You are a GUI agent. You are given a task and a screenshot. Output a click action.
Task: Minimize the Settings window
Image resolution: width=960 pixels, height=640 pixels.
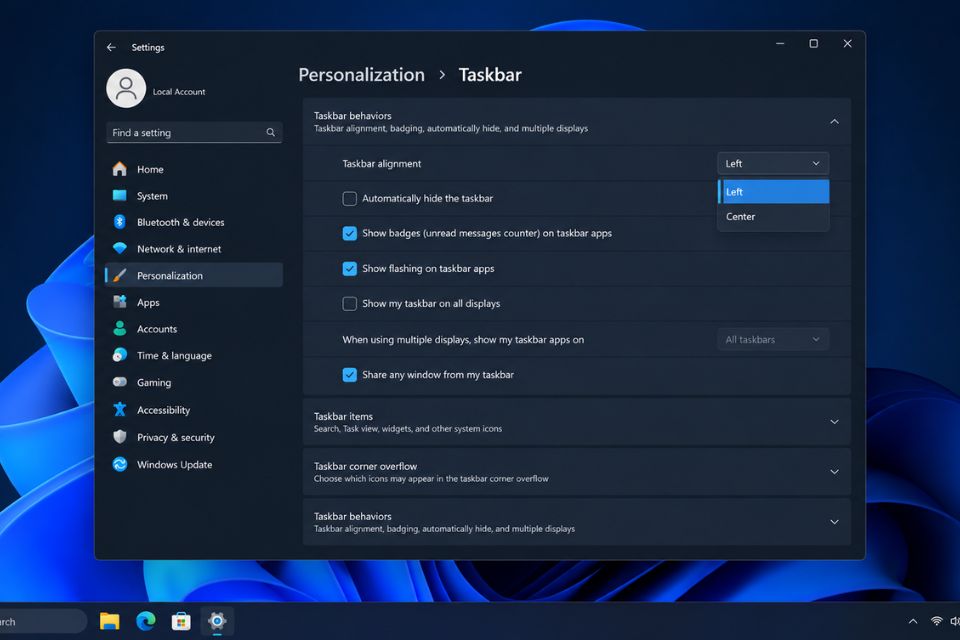(780, 43)
